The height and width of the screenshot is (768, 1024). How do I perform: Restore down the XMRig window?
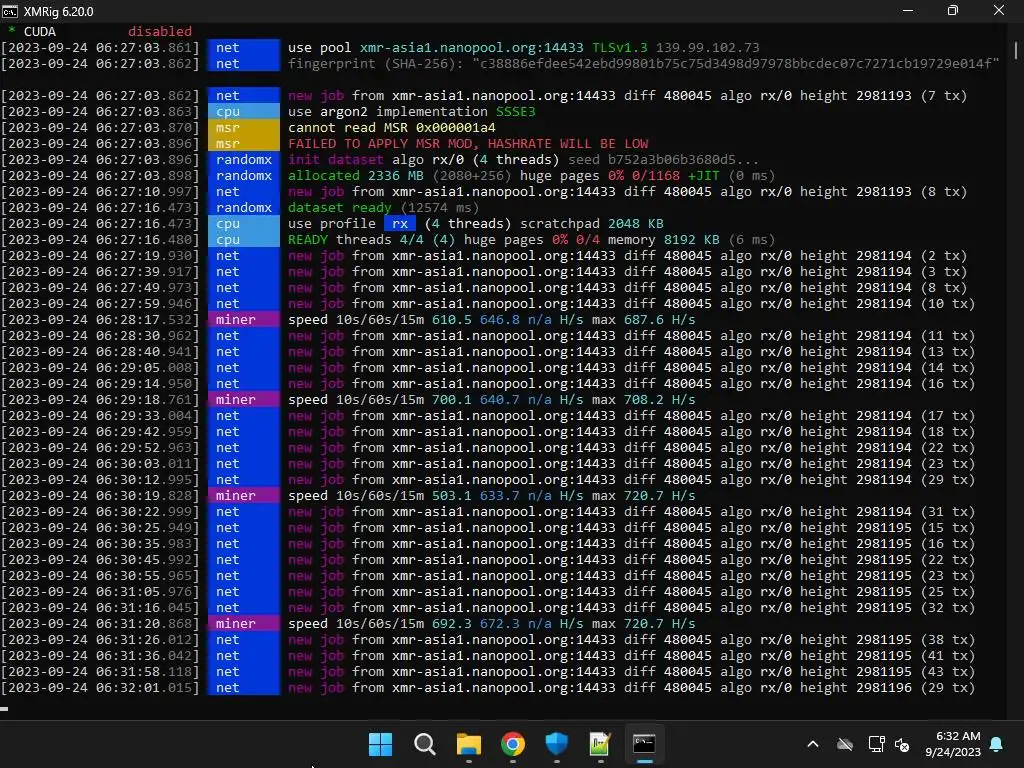click(953, 10)
